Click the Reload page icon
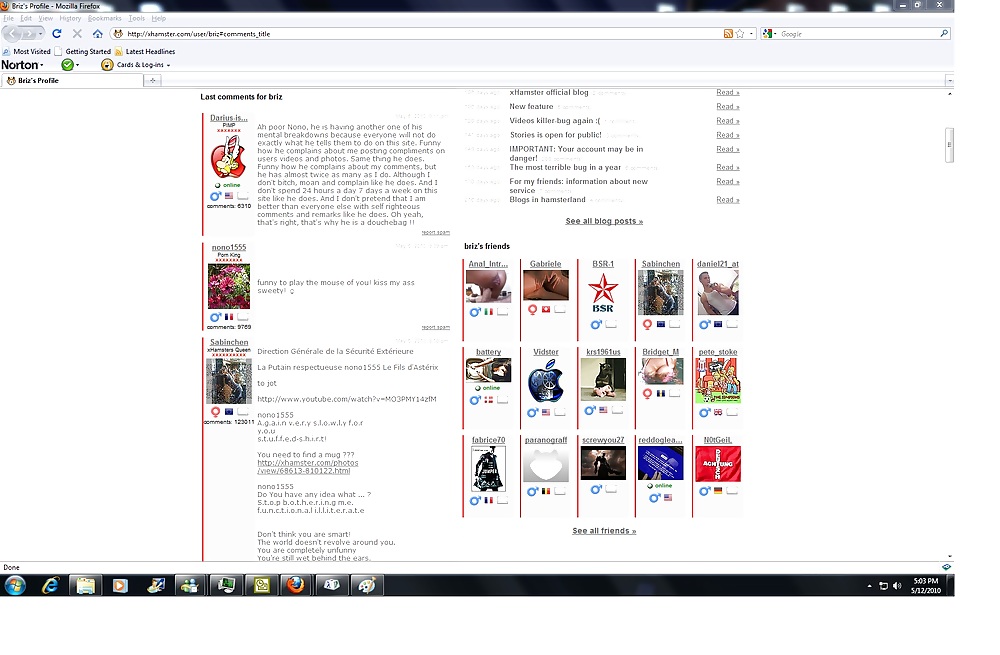 57,34
